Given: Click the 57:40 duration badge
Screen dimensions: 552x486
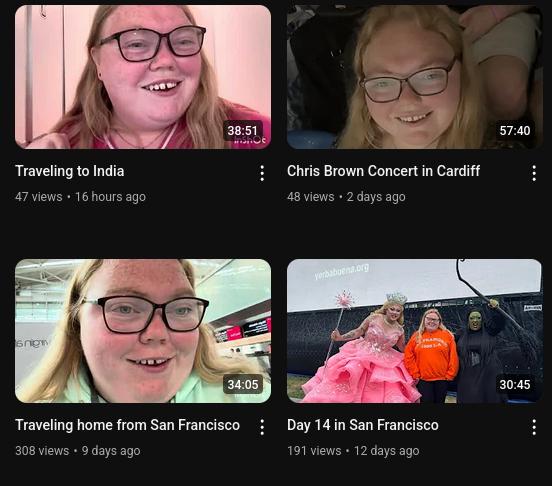Looking at the screenshot, I should [515, 131].
